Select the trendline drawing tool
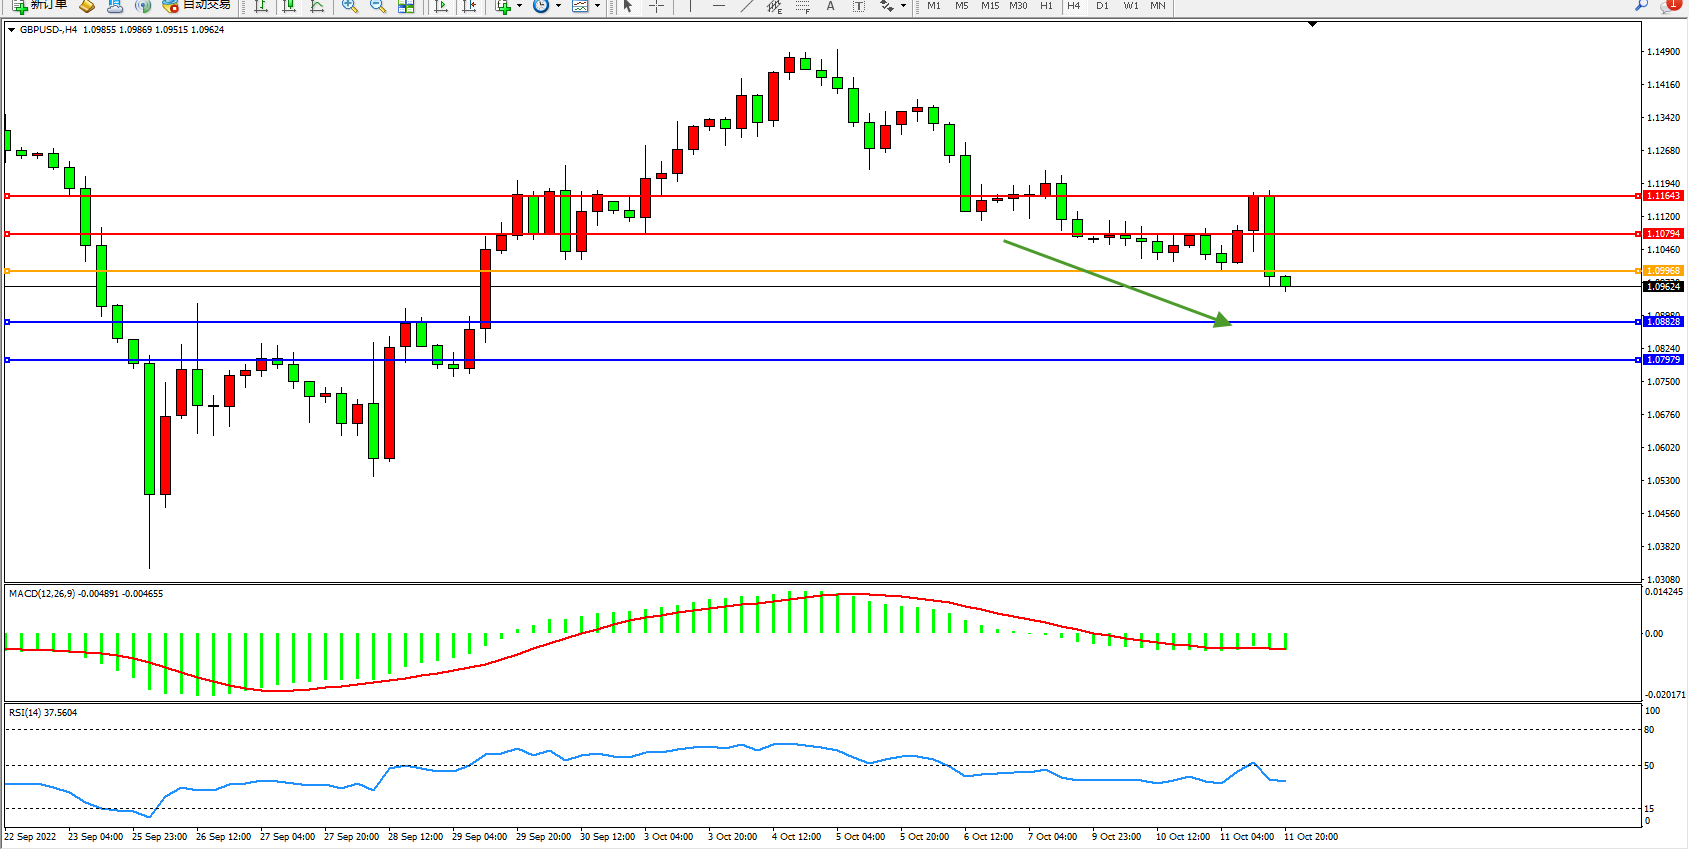 click(746, 6)
